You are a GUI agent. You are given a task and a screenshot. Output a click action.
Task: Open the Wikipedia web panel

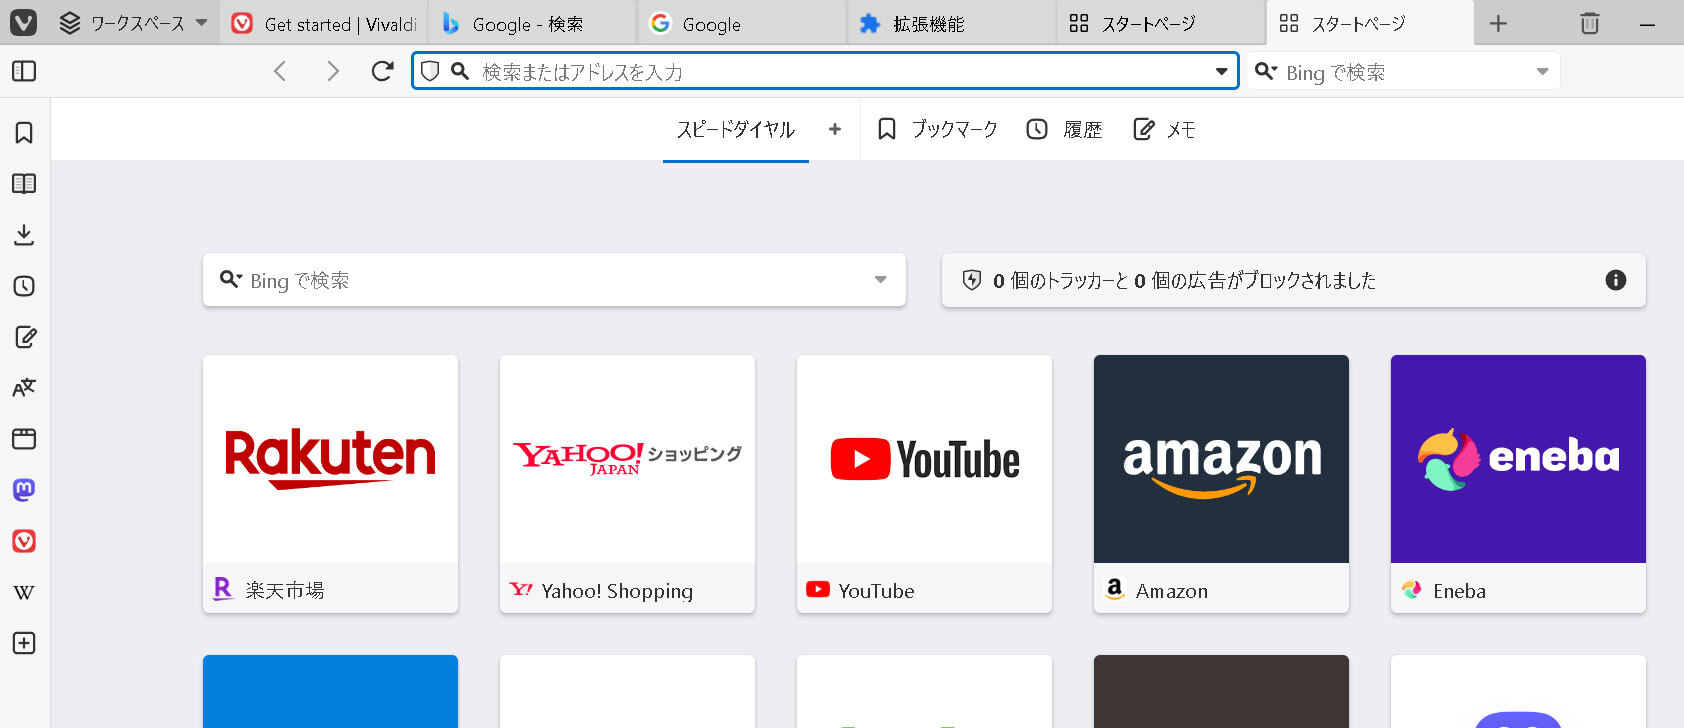(24, 592)
